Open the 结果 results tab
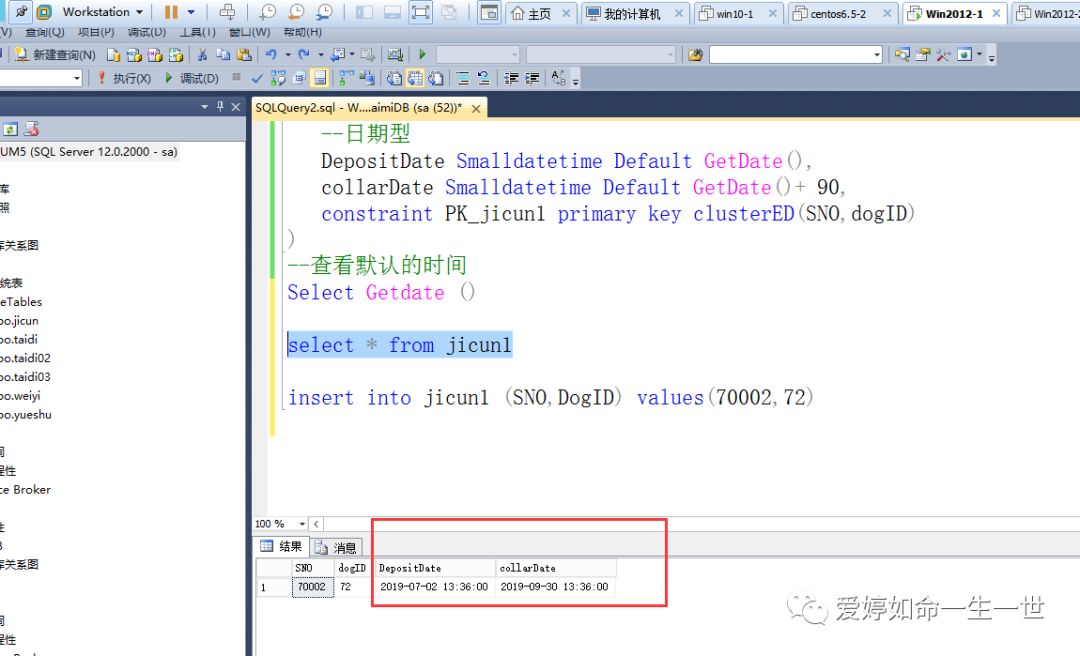 (282, 546)
